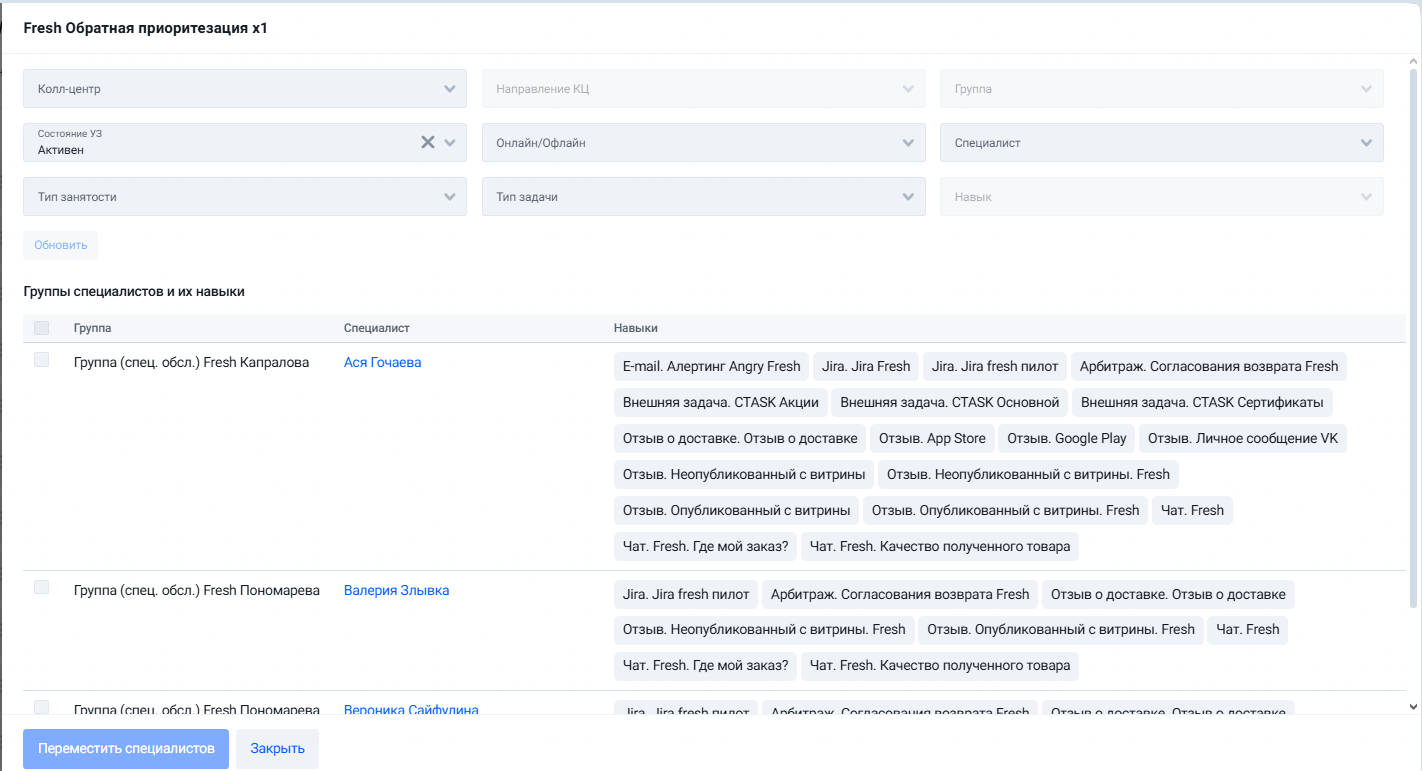1422x771 pixels.
Task: Click the Группа column header
Action: point(93,328)
